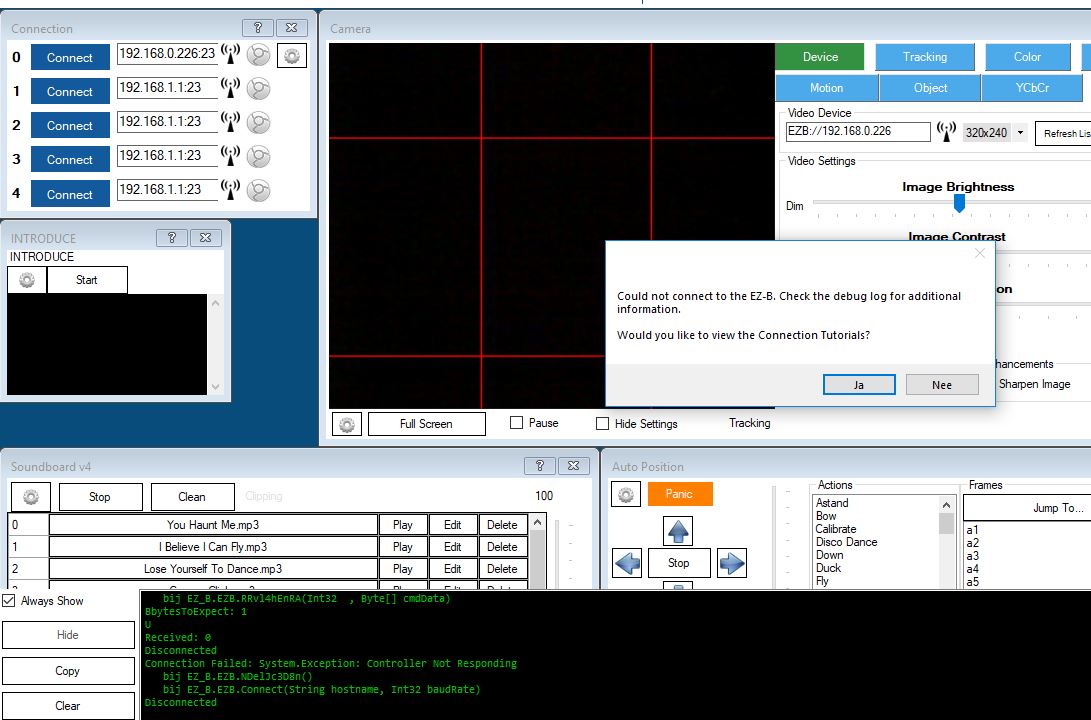Open help for INTRODUCE panel
Image resolution: width=1091 pixels, height=720 pixels.
(172, 238)
